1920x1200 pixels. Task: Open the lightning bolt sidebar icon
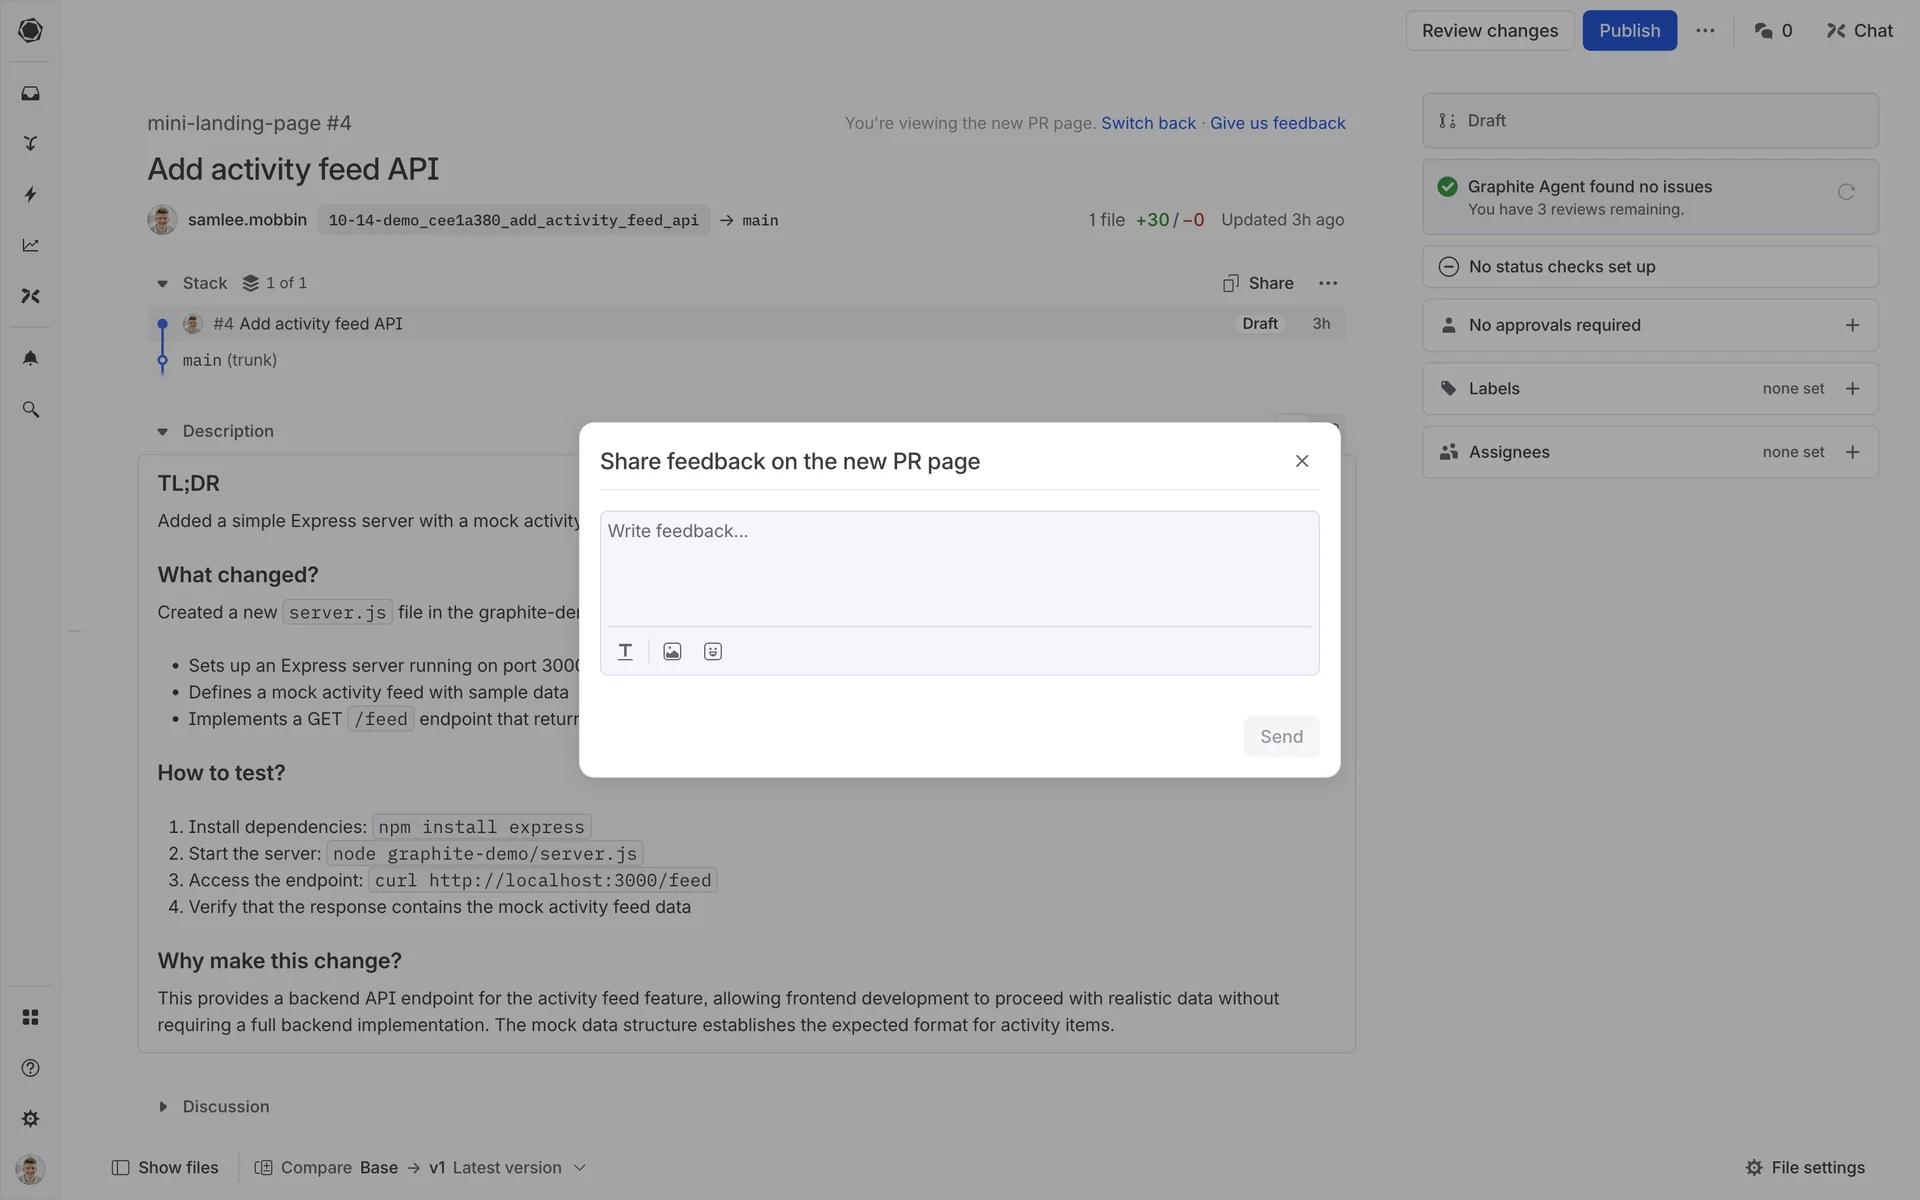point(31,194)
